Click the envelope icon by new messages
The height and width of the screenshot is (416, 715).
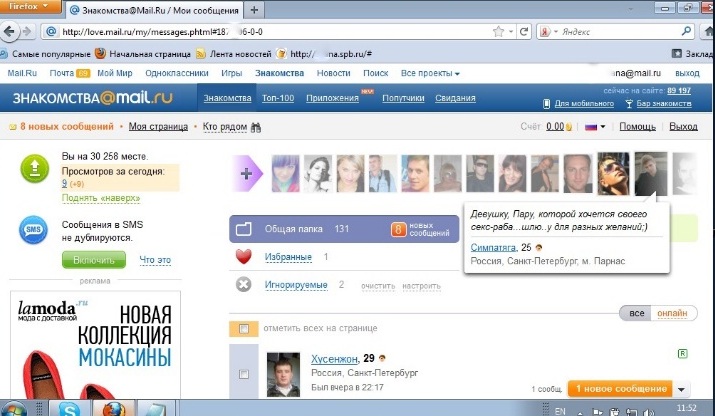(x=13, y=127)
